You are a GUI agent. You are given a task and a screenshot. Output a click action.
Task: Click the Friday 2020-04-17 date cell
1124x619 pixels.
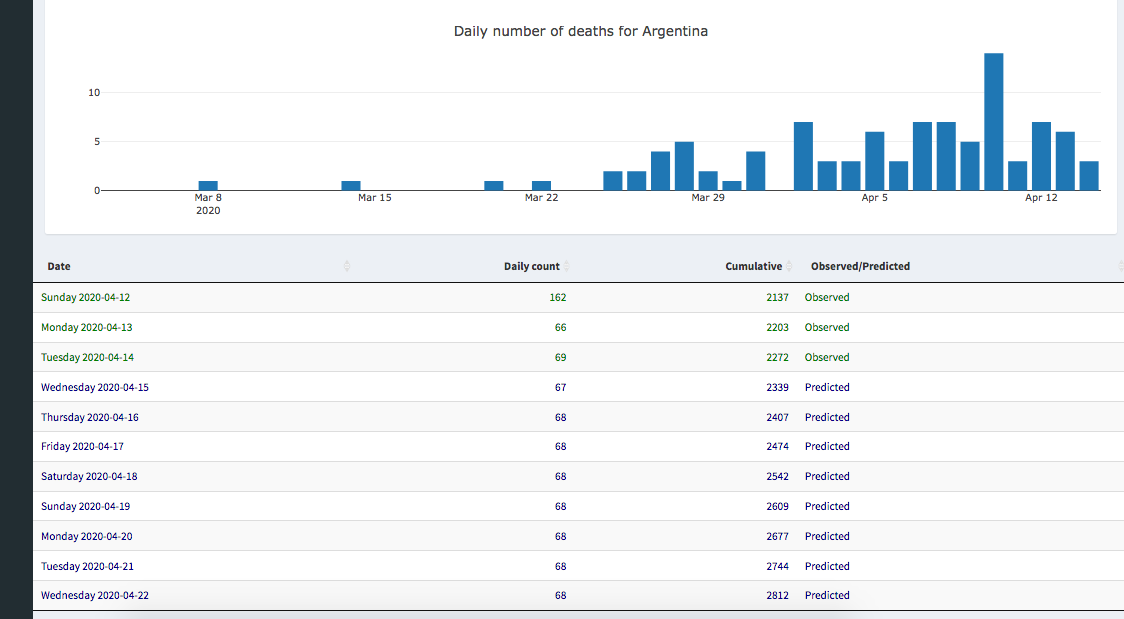click(83, 446)
